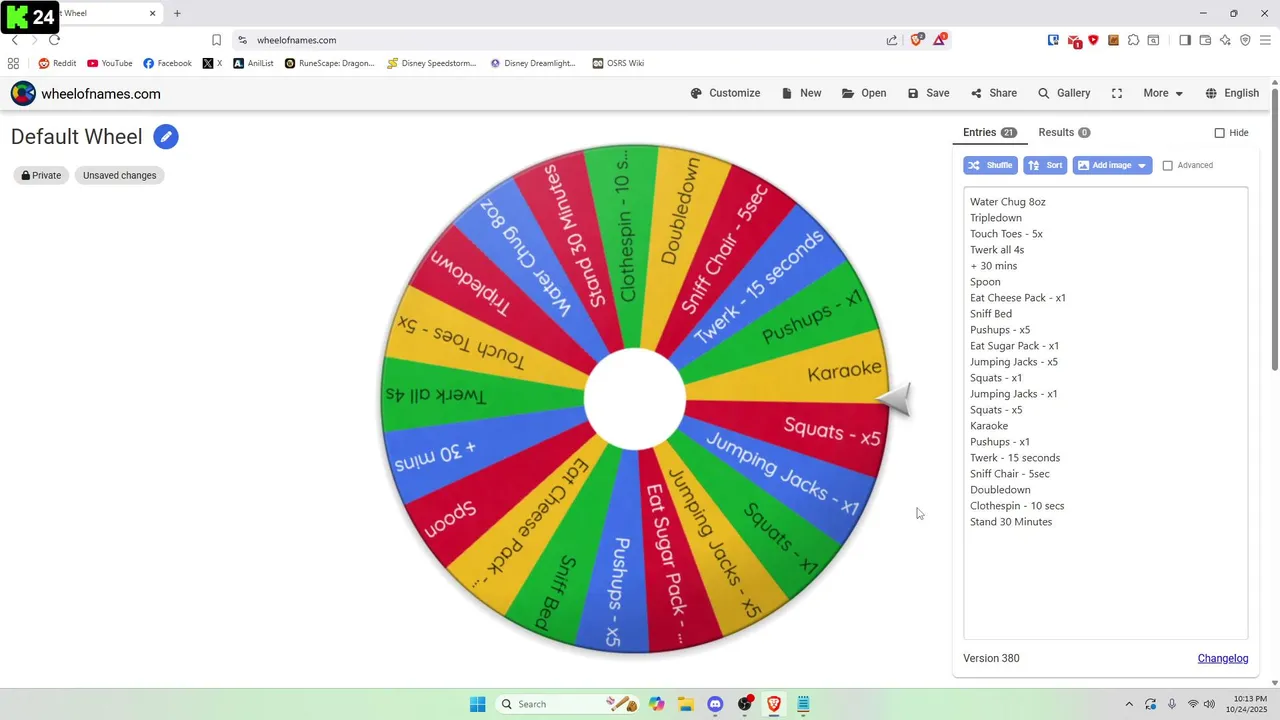Image resolution: width=1280 pixels, height=720 pixels.
Task: Save the current wheel
Action: [928, 93]
